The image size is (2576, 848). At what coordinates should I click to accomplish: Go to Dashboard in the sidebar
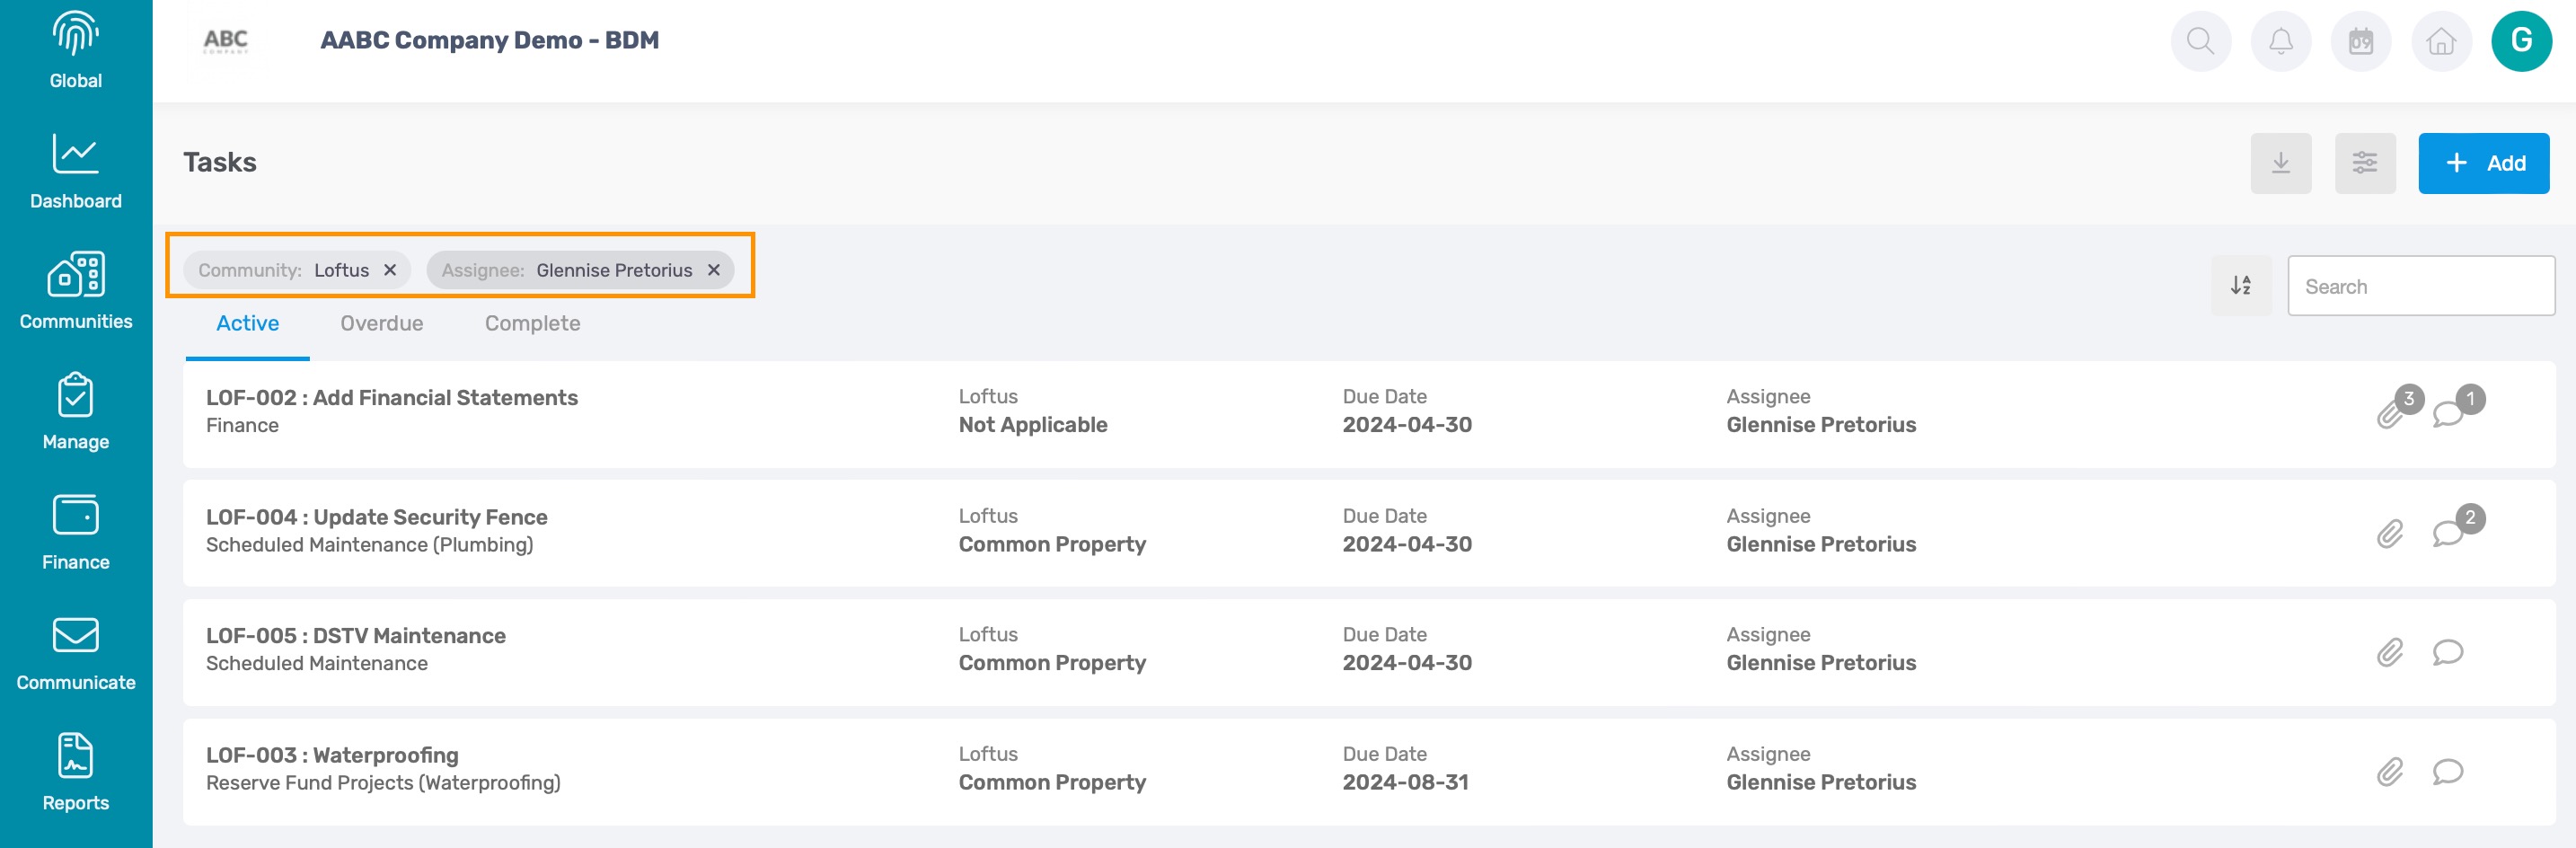[x=76, y=171]
